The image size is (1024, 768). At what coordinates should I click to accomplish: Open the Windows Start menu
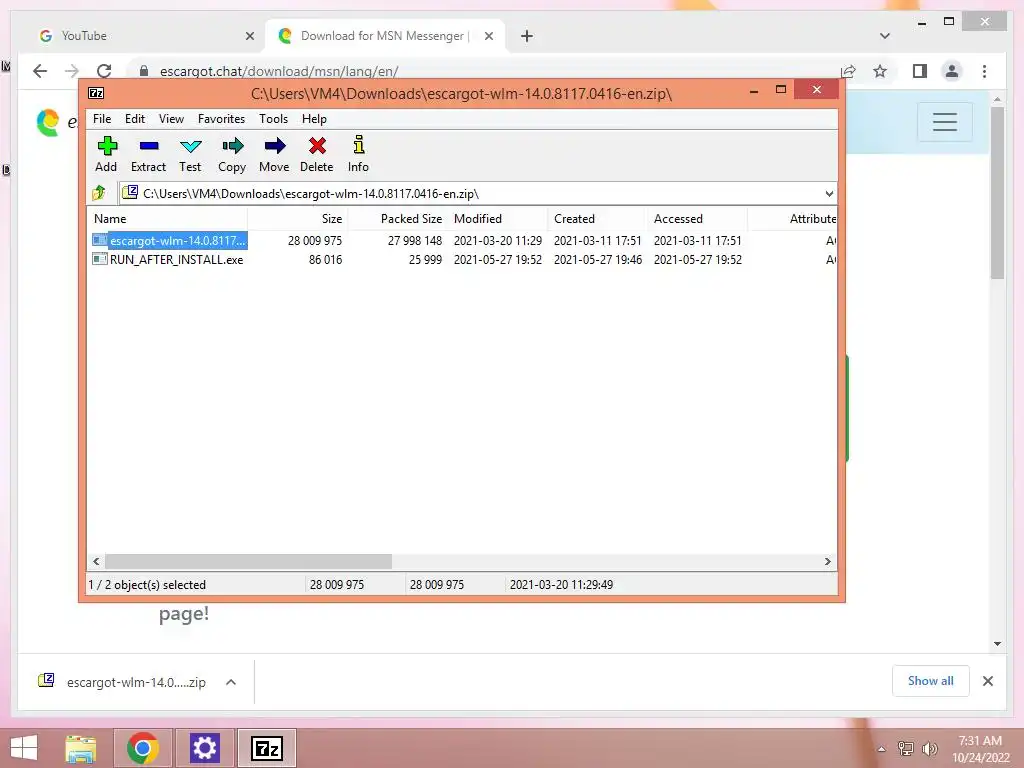[24, 748]
